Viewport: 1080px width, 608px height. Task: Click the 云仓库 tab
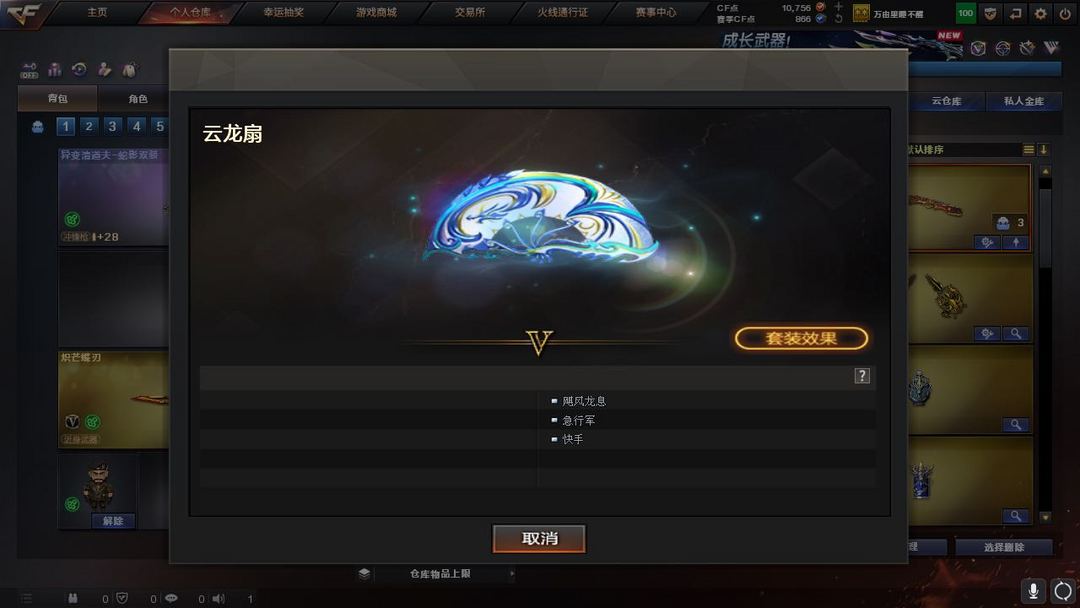[x=946, y=101]
